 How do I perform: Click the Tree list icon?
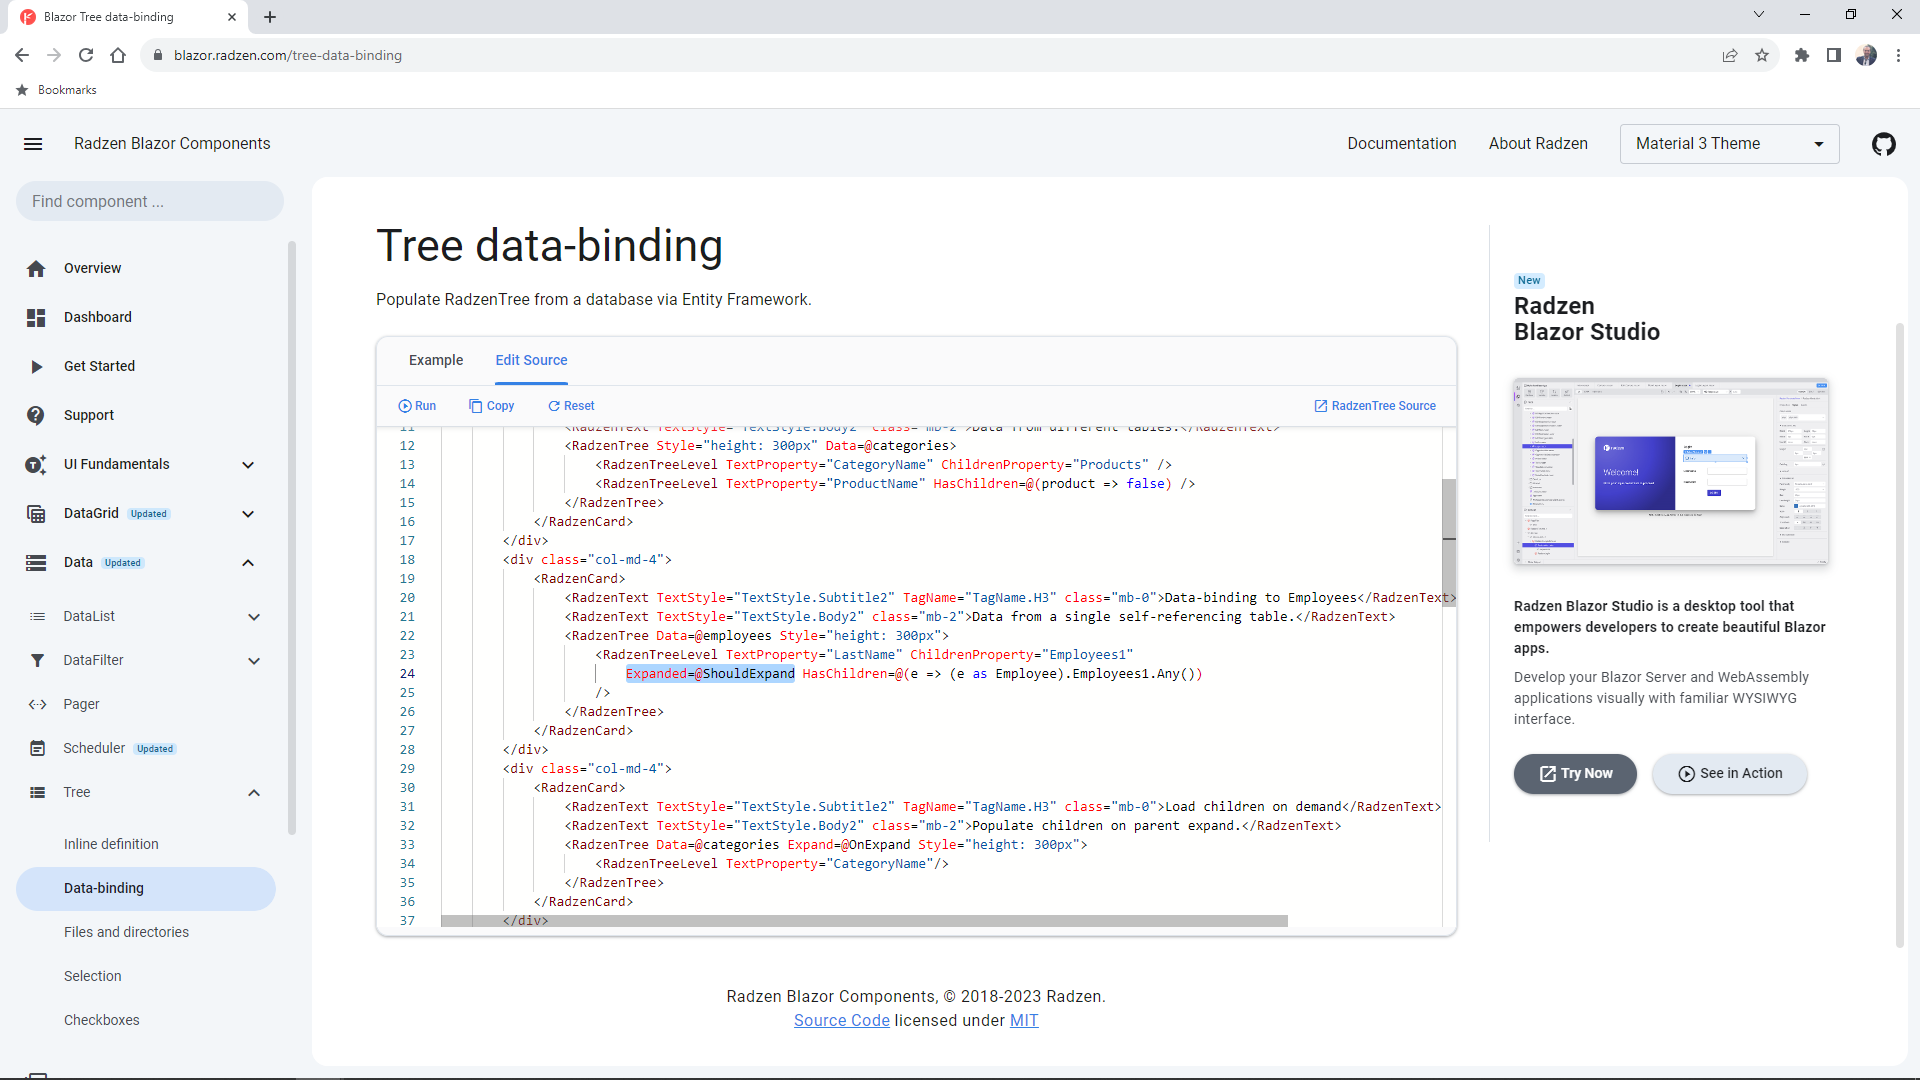pyautogui.click(x=37, y=792)
